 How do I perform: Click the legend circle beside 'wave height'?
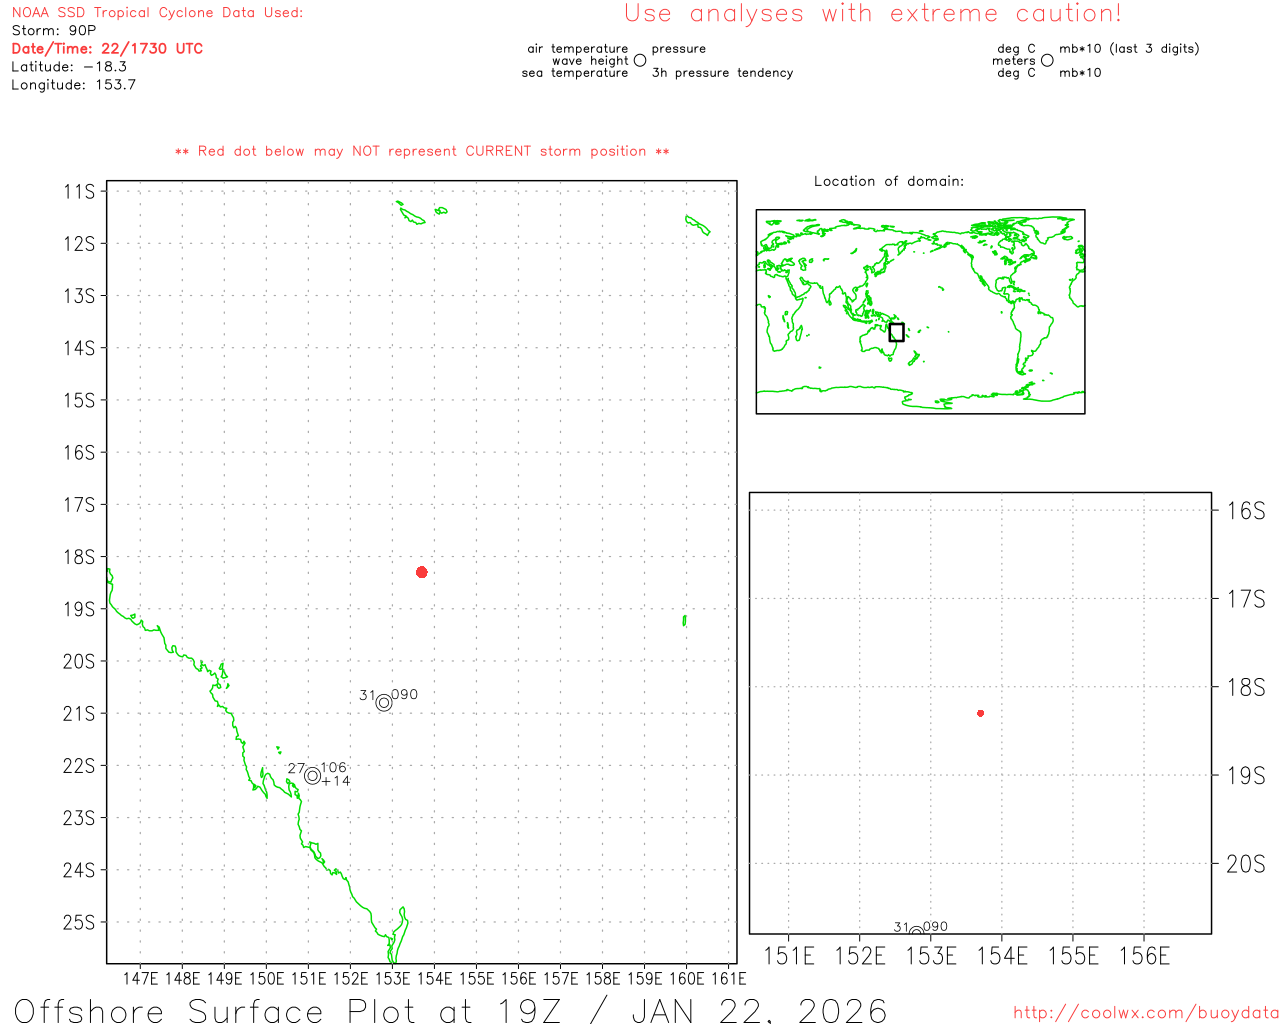pyautogui.click(x=640, y=61)
